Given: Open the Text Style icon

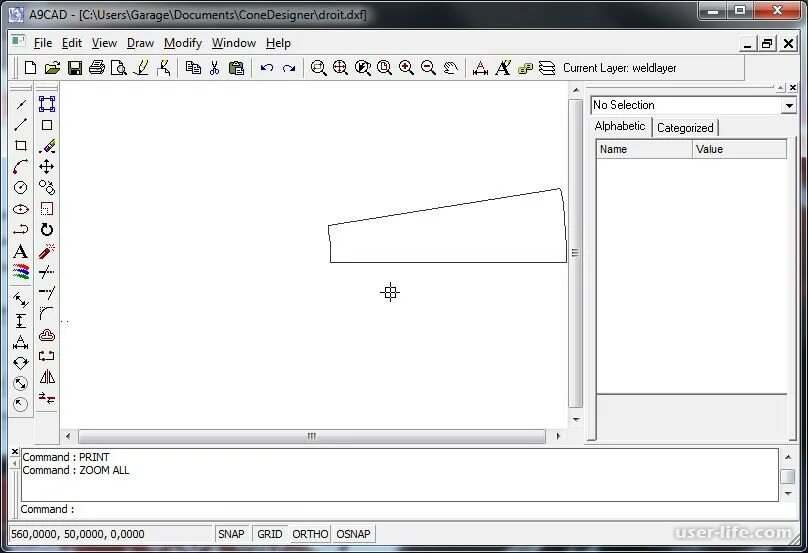Looking at the screenshot, I should 503,68.
